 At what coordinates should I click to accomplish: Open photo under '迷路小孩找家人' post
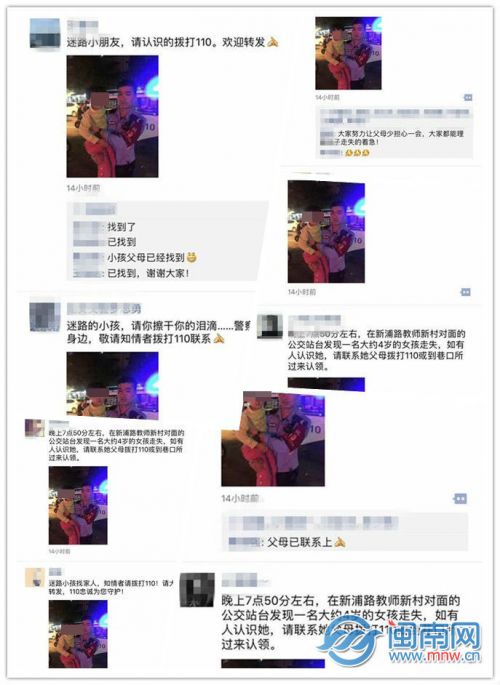point(78,634)
